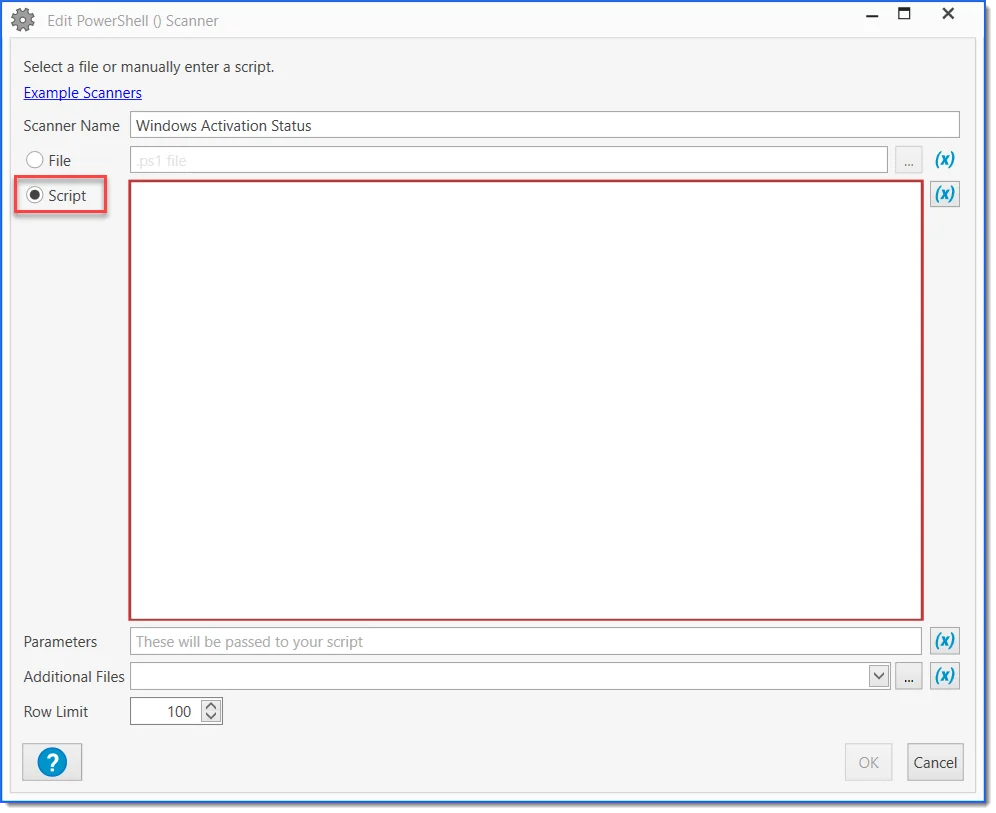Screen dimensions: 996x813
Task: Select the File radio button
Action: (35, 160)
